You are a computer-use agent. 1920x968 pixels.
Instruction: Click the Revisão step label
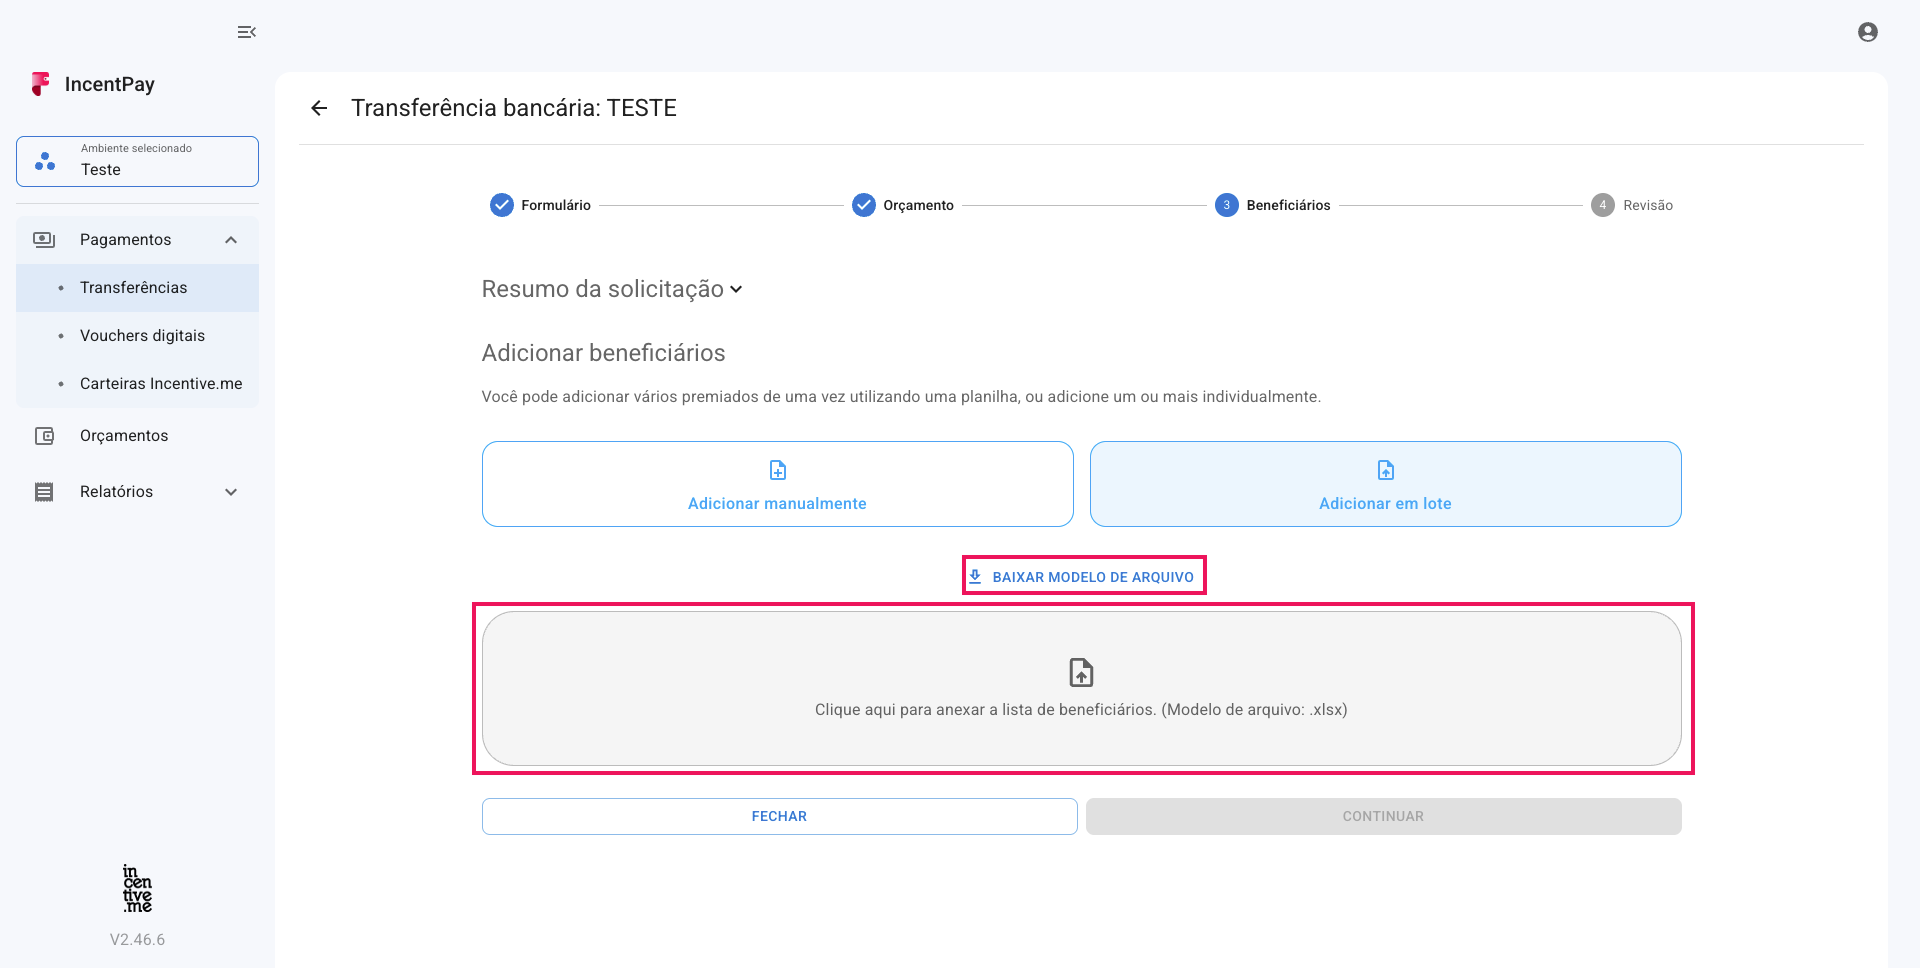(1648, 205)
